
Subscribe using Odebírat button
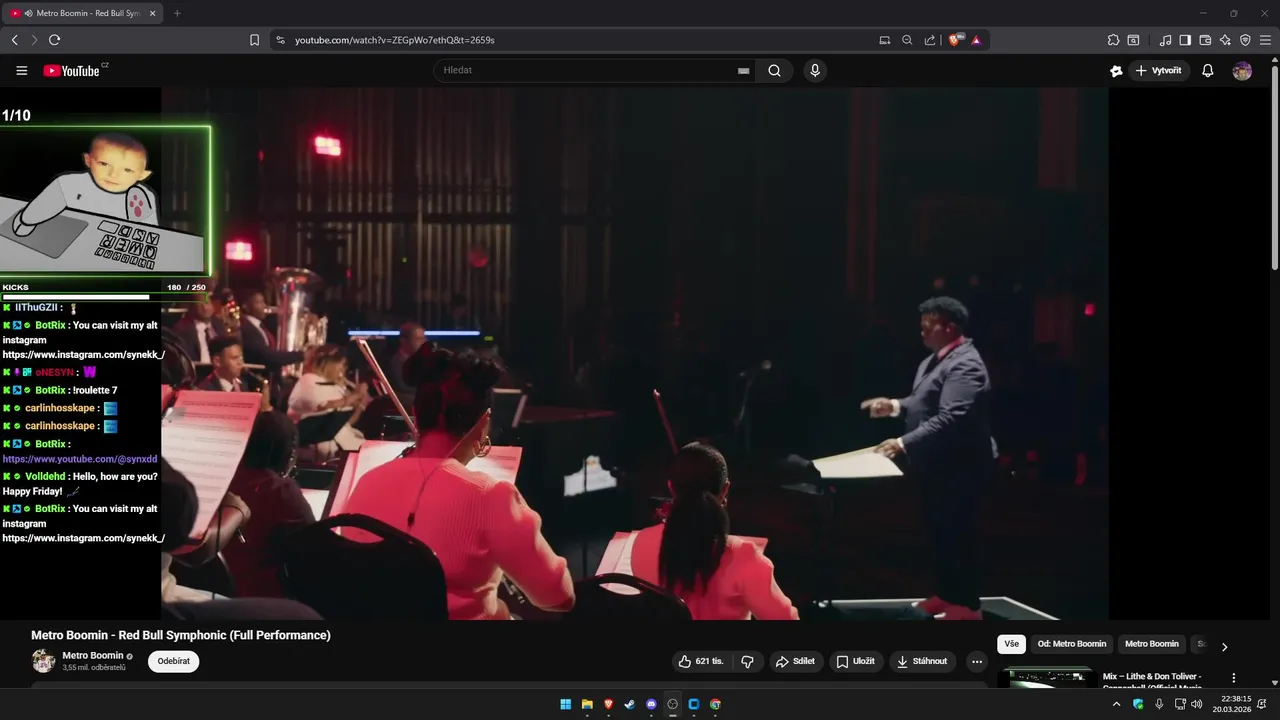tap(173, 661)
